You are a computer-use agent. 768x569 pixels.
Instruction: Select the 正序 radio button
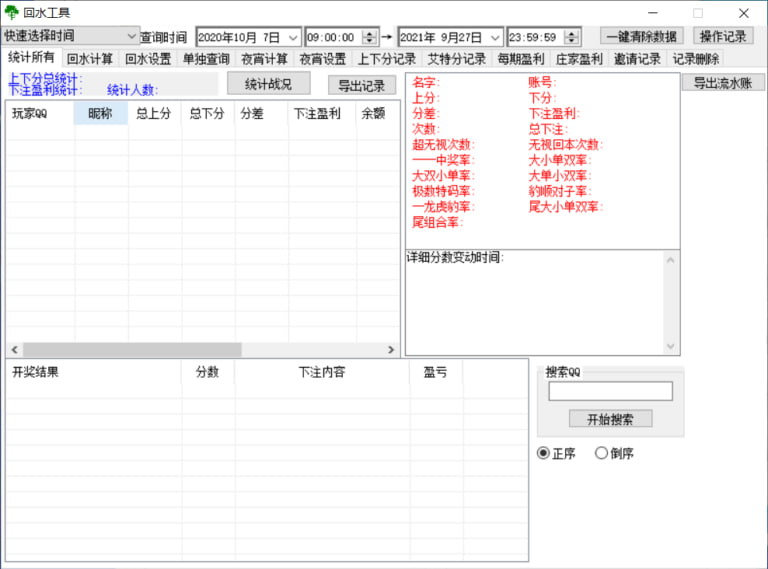coord(544,453)
